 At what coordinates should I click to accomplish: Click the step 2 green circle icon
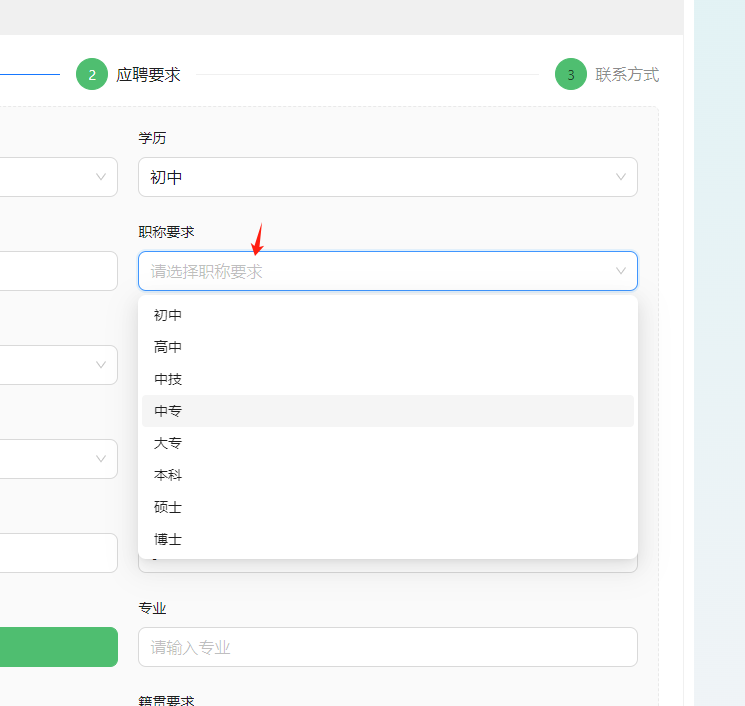(x=92, y=75)
